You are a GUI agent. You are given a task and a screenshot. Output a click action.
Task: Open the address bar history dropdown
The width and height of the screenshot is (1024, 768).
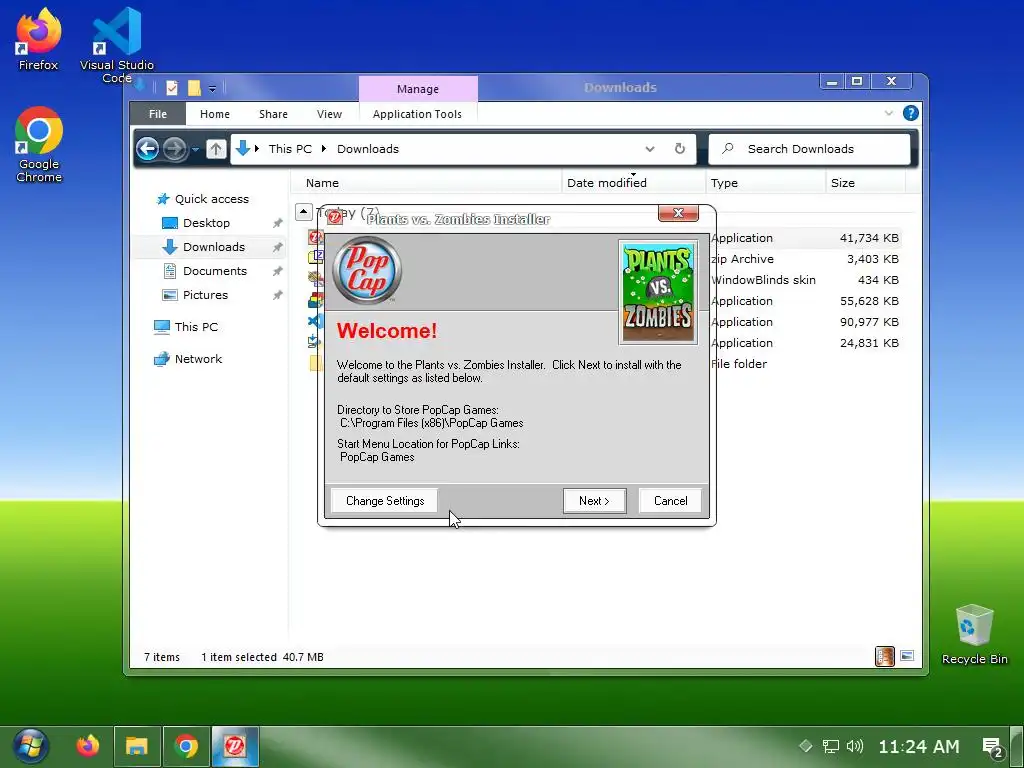tap(649, 149)
